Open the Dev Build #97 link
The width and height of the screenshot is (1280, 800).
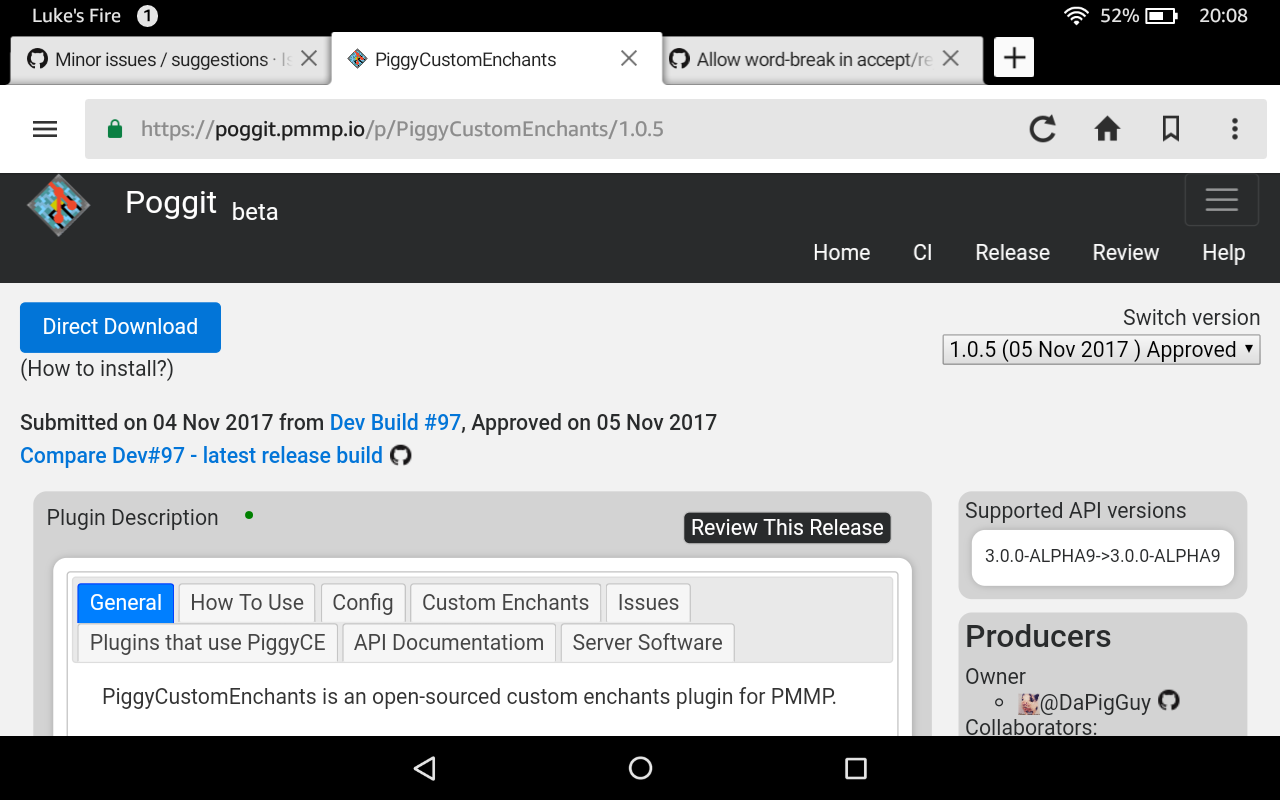[395, 422]
